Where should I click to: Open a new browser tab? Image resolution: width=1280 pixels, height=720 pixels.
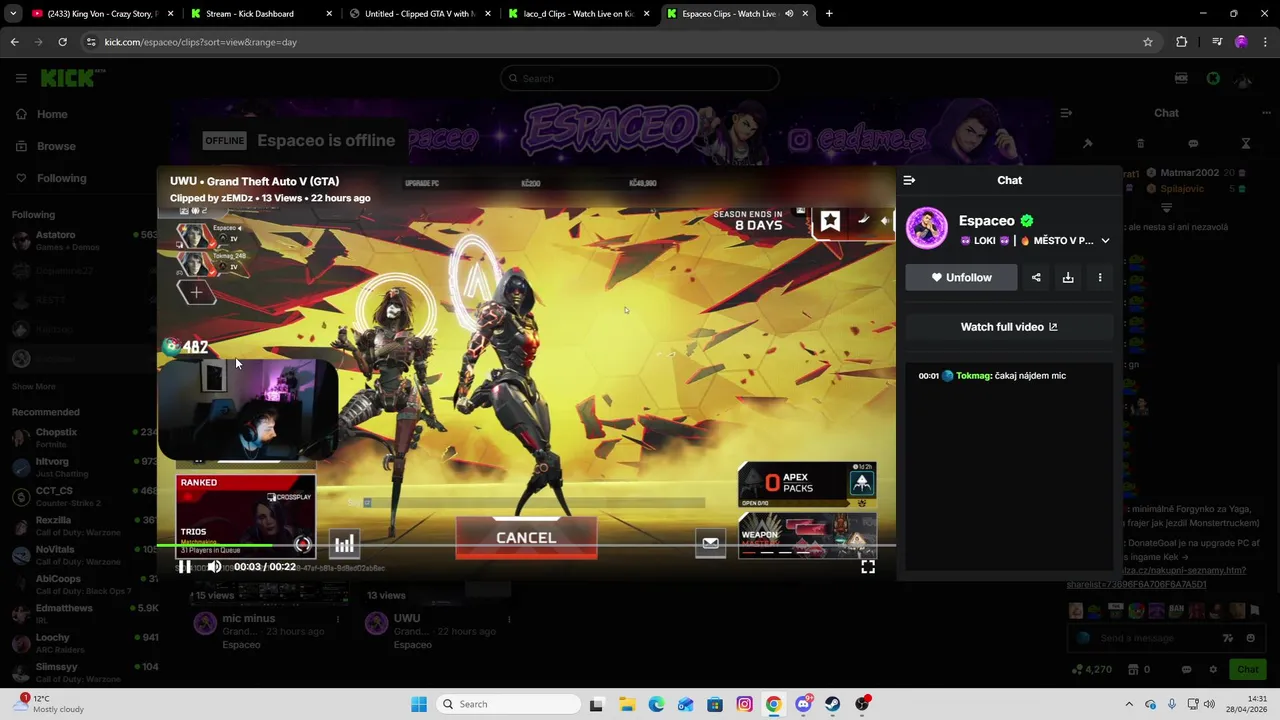(x=829, y=14)
